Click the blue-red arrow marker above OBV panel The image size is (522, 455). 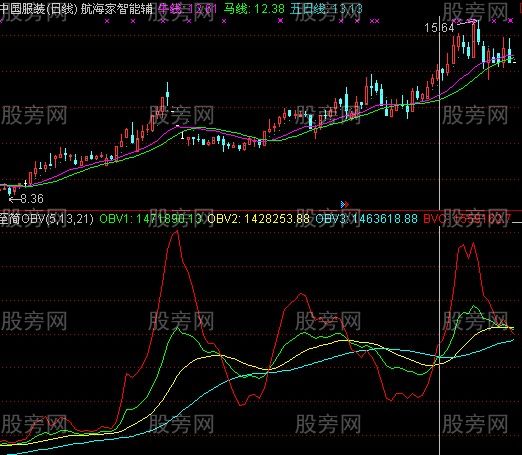coord(345,204)
